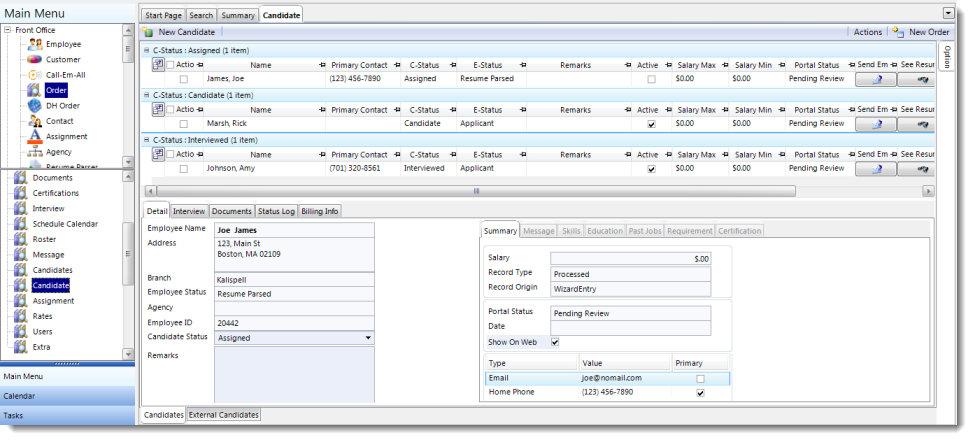Switch to the Interview tab
This screenshot has width=972, height=440.
(189, 211)
